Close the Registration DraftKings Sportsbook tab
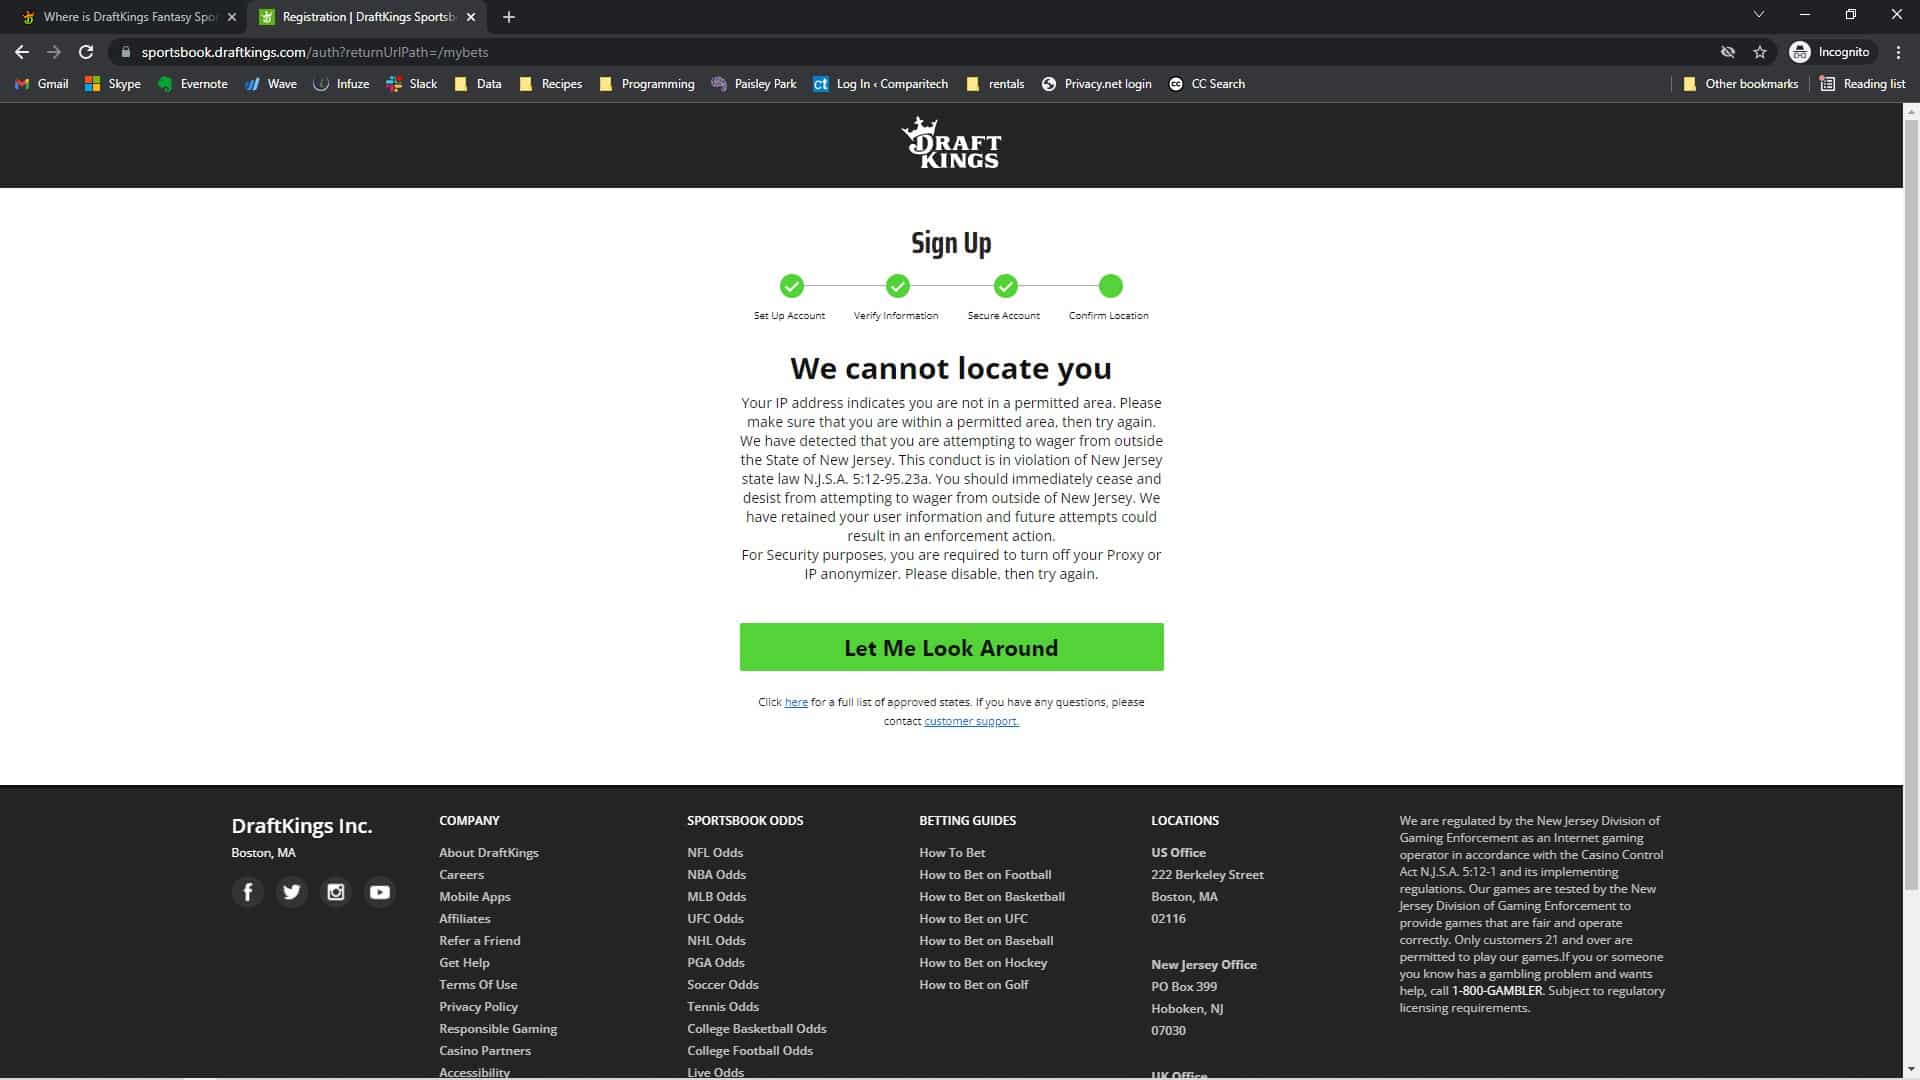 472,17
